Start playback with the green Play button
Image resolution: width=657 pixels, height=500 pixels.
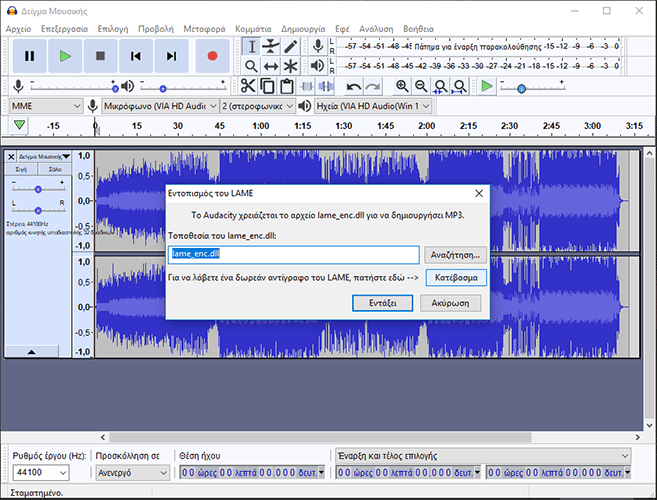coord(65,56)
